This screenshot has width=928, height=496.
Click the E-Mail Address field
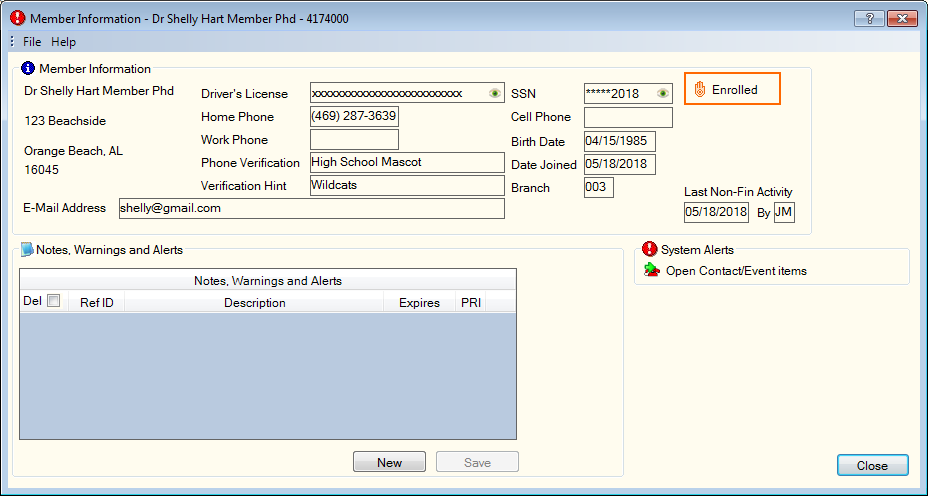tap(312, 208)
